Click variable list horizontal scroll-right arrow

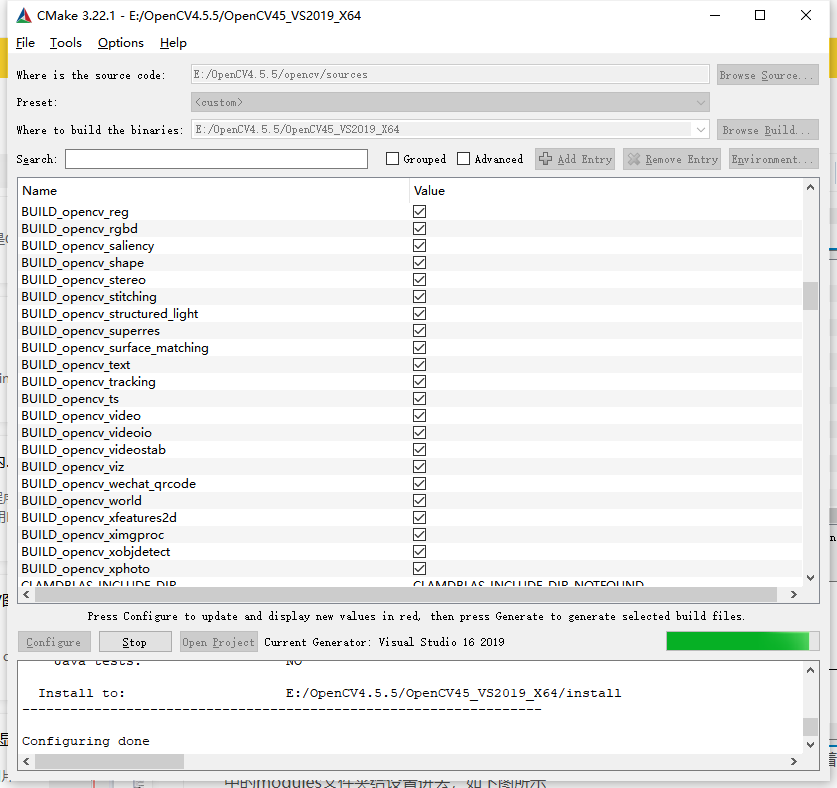coord(793,594)
